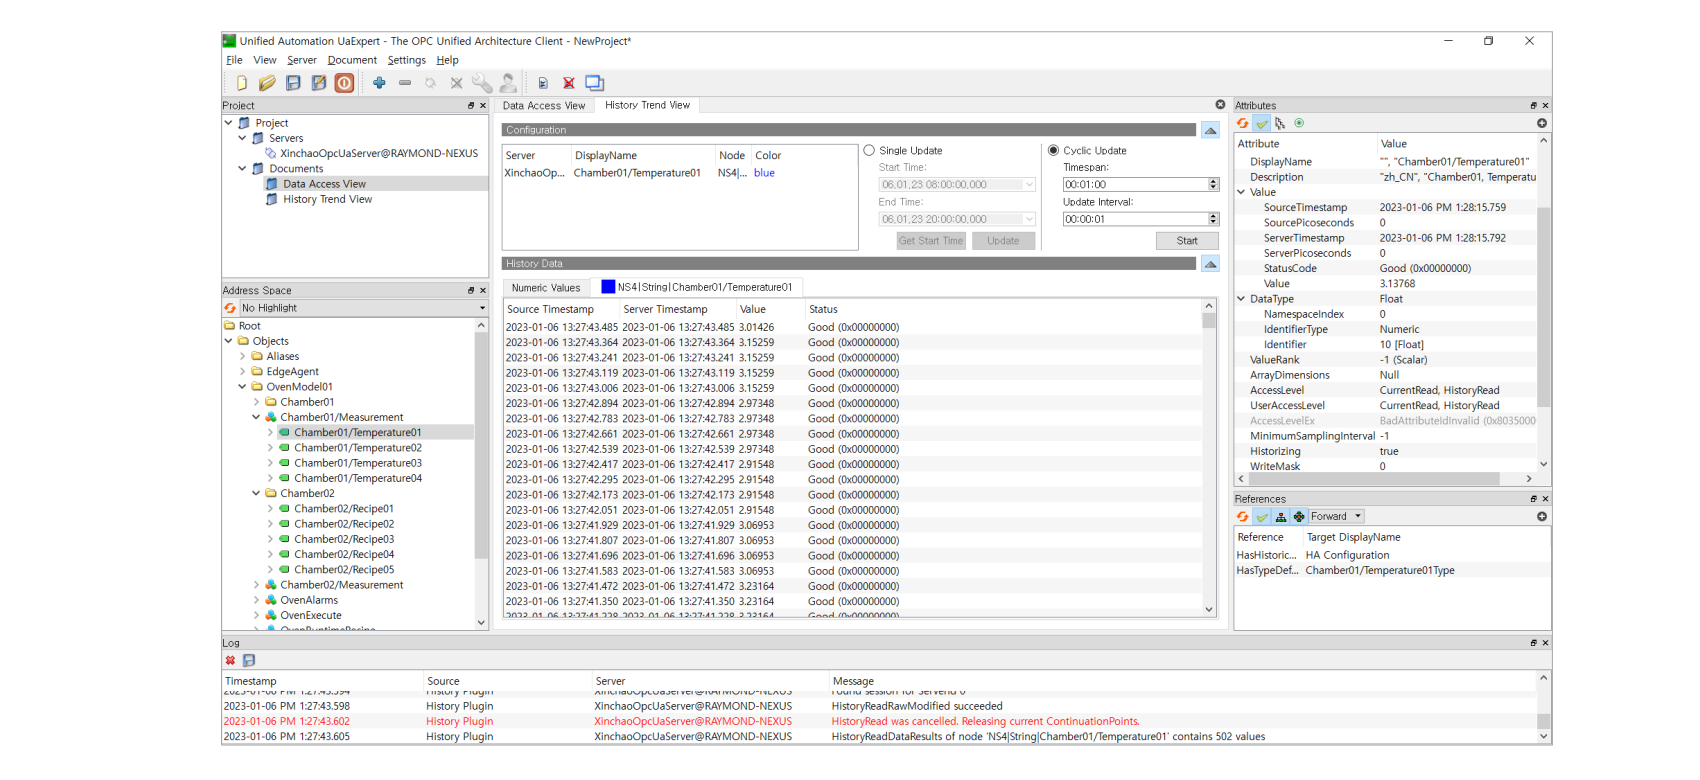Clear the log with the red X icon
The image size is (1700, 780).
231,660
